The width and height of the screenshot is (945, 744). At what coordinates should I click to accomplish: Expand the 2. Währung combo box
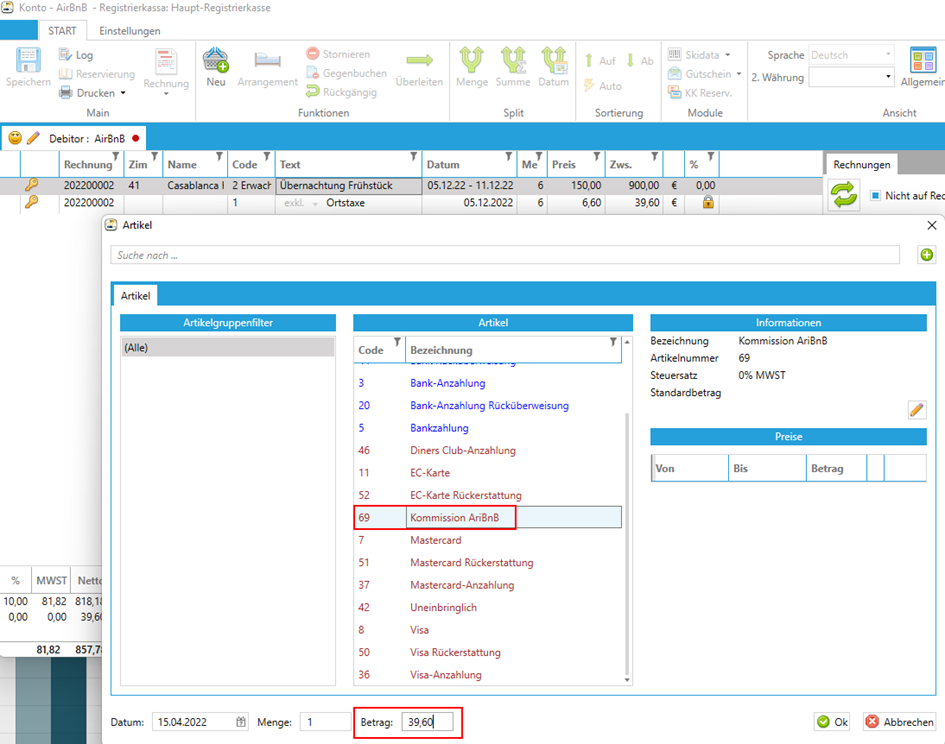pyautogui.click(x=888, y=77)
